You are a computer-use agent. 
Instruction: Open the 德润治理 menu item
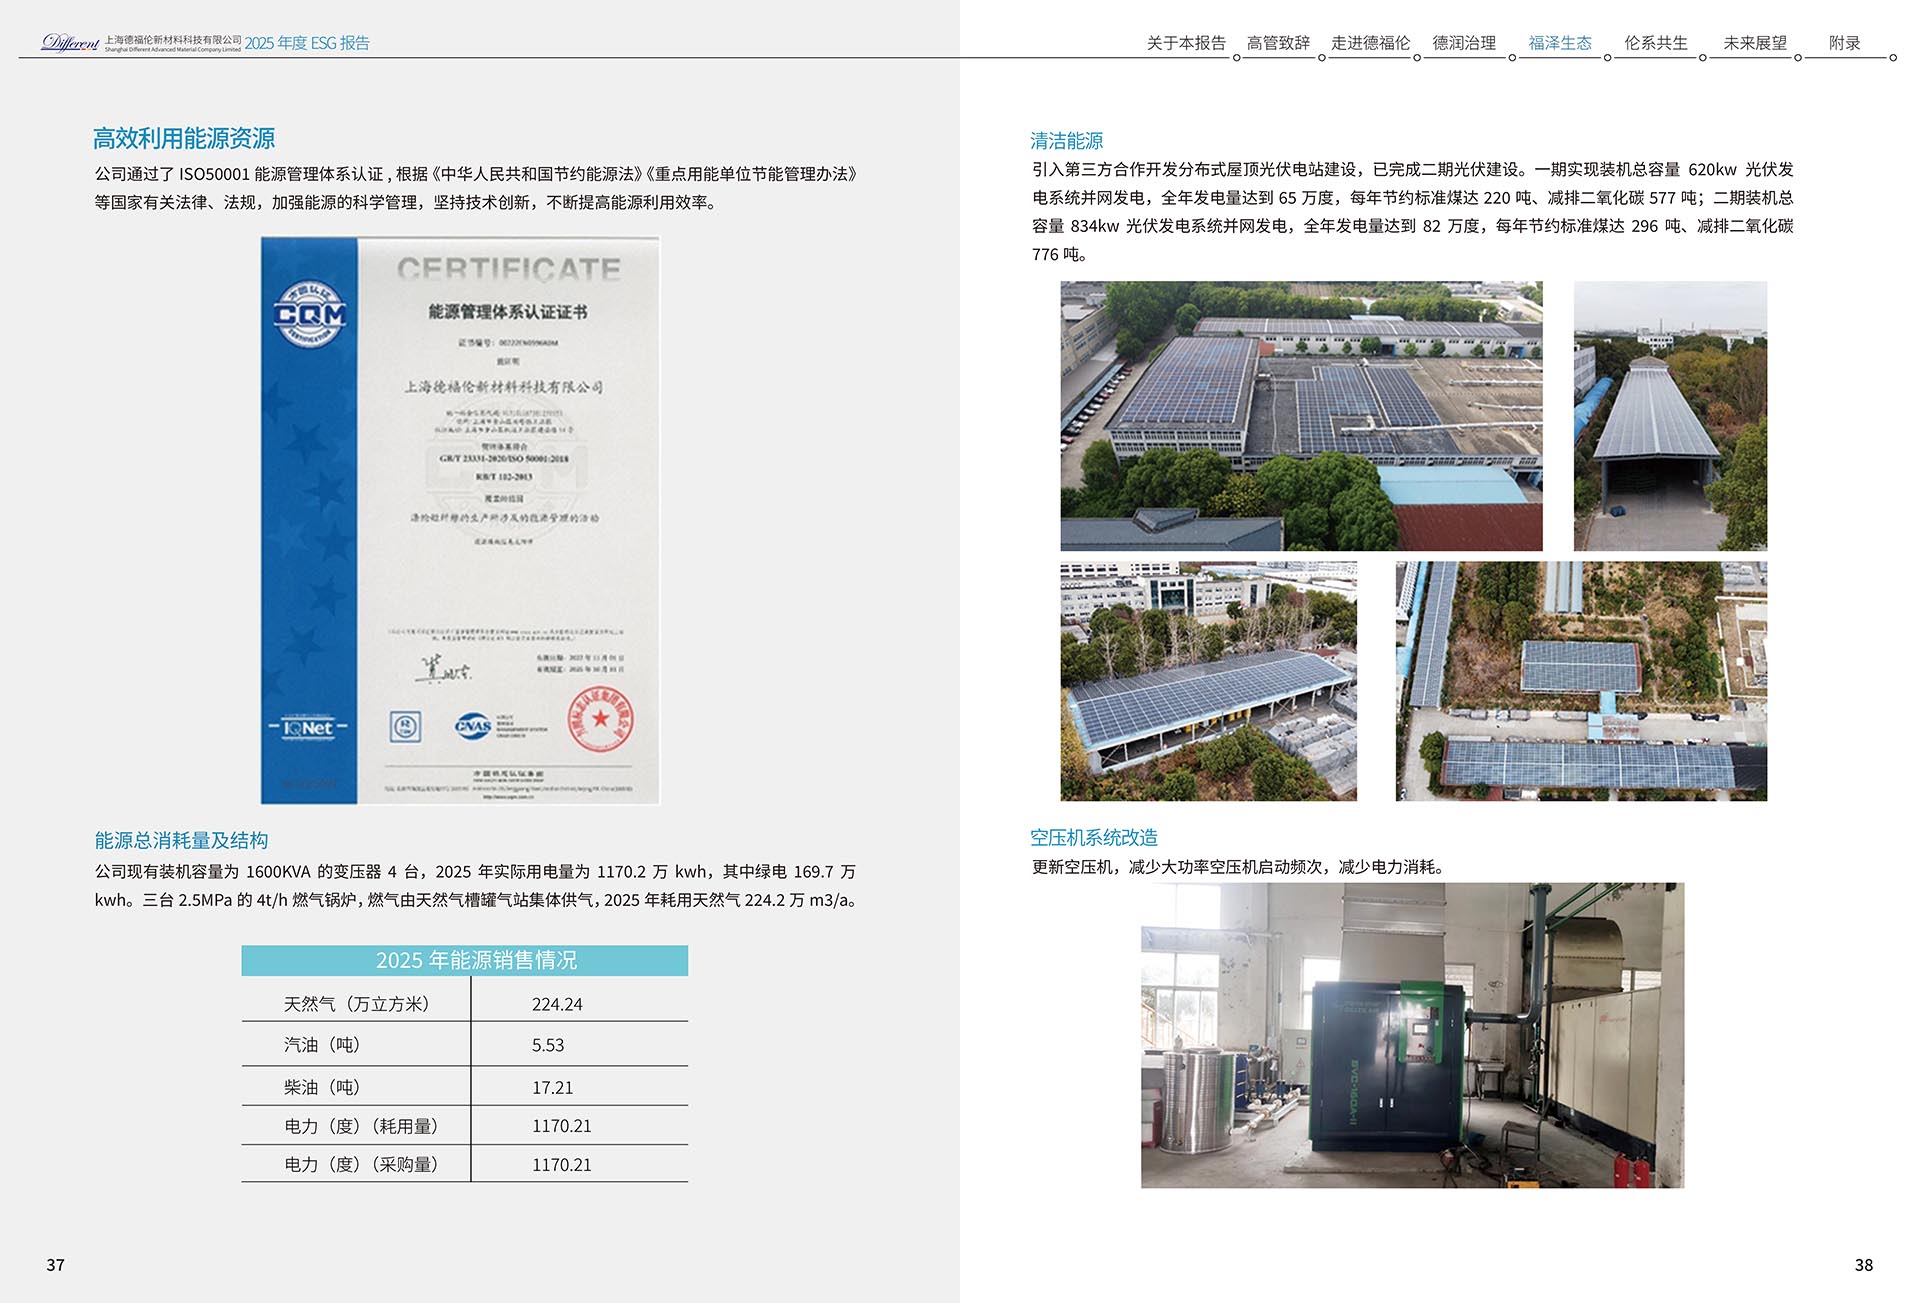click(x=1464, y=42)
